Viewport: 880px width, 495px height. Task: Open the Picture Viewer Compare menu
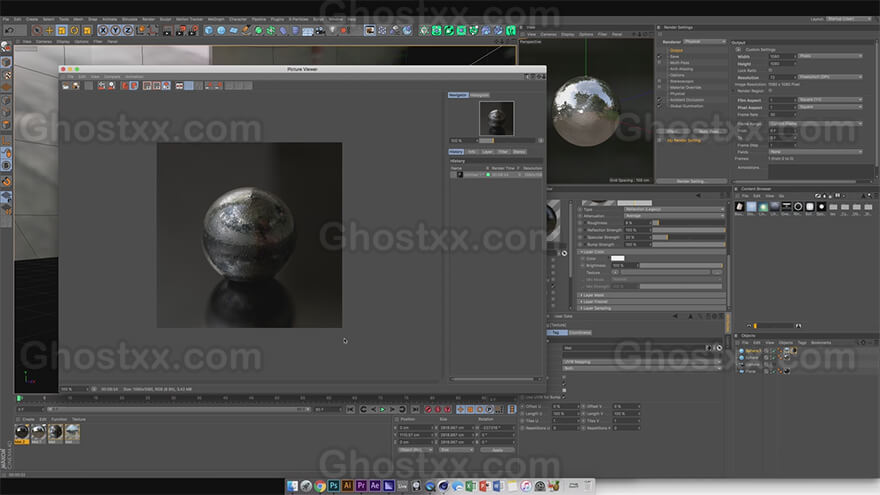pos(112,76)
